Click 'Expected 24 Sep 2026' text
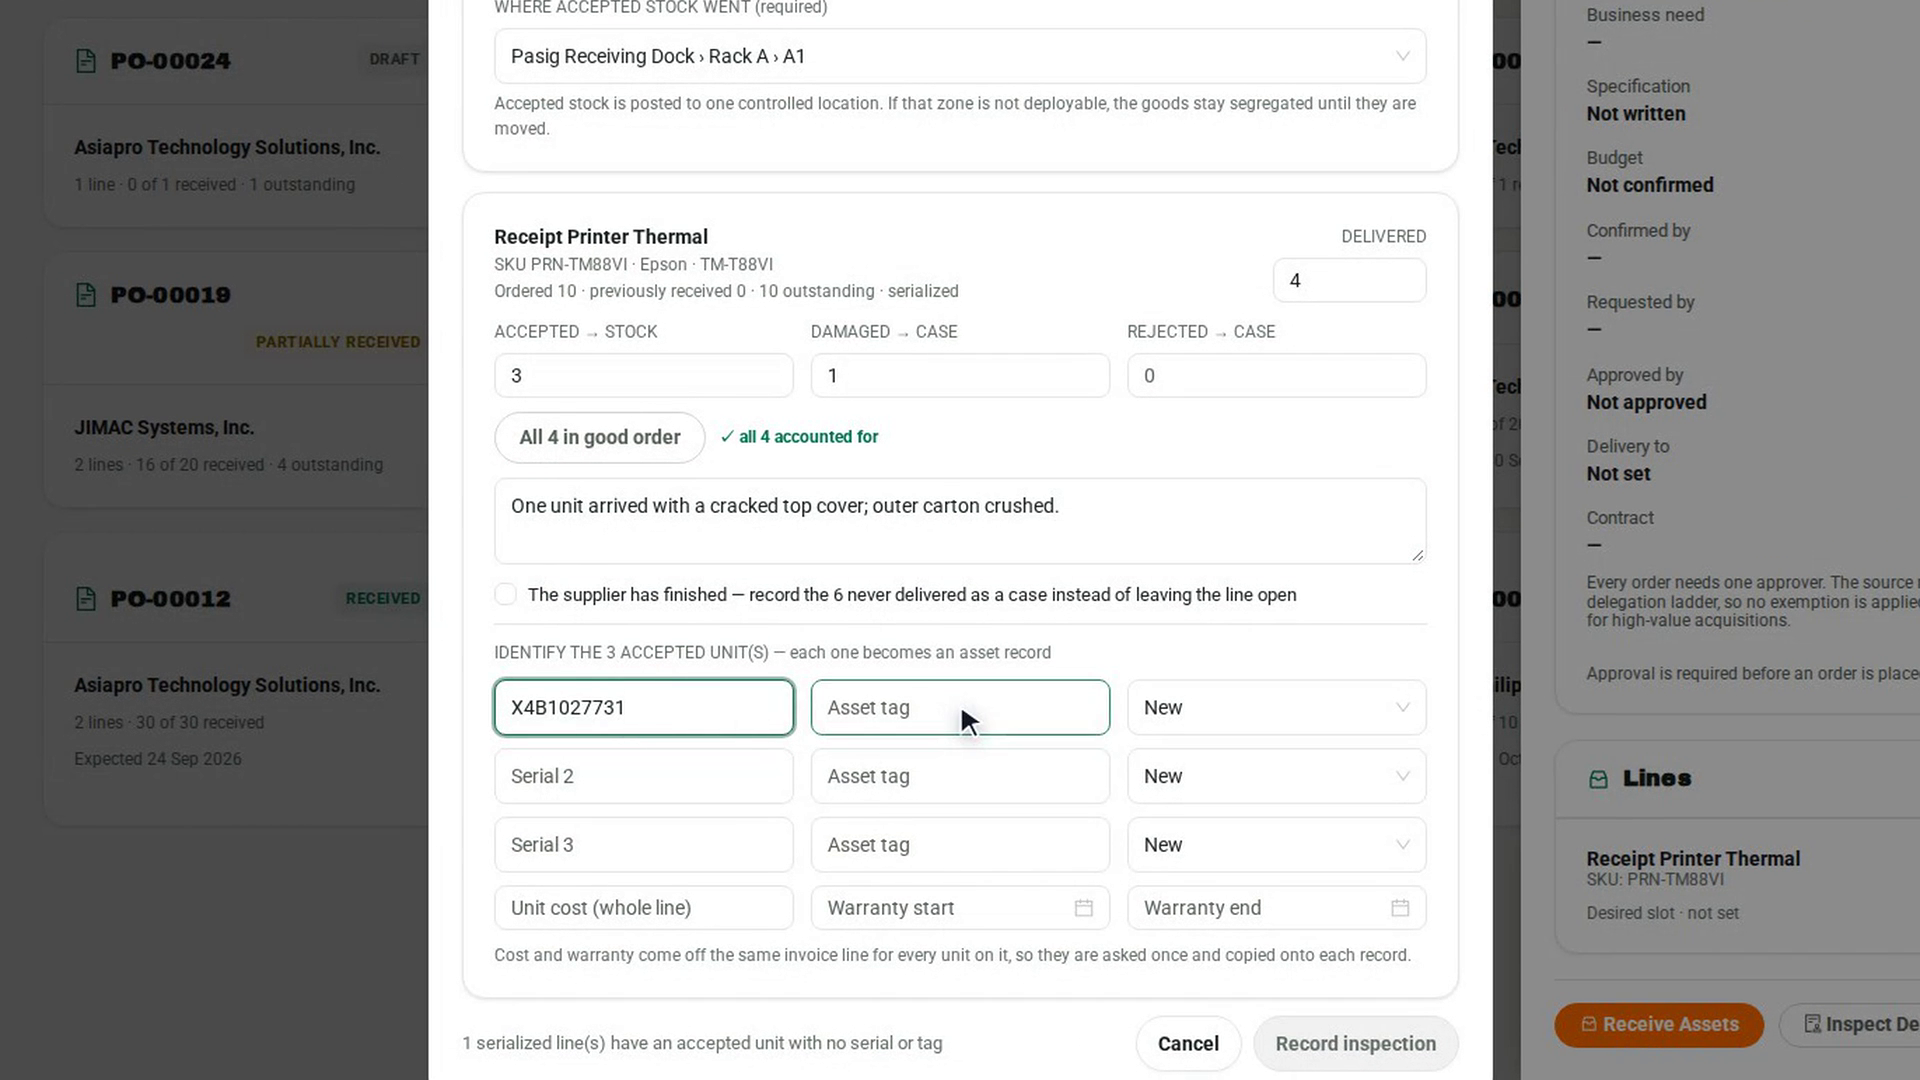The height and width of the screenshot is (1080, 1920). (158, 759)
